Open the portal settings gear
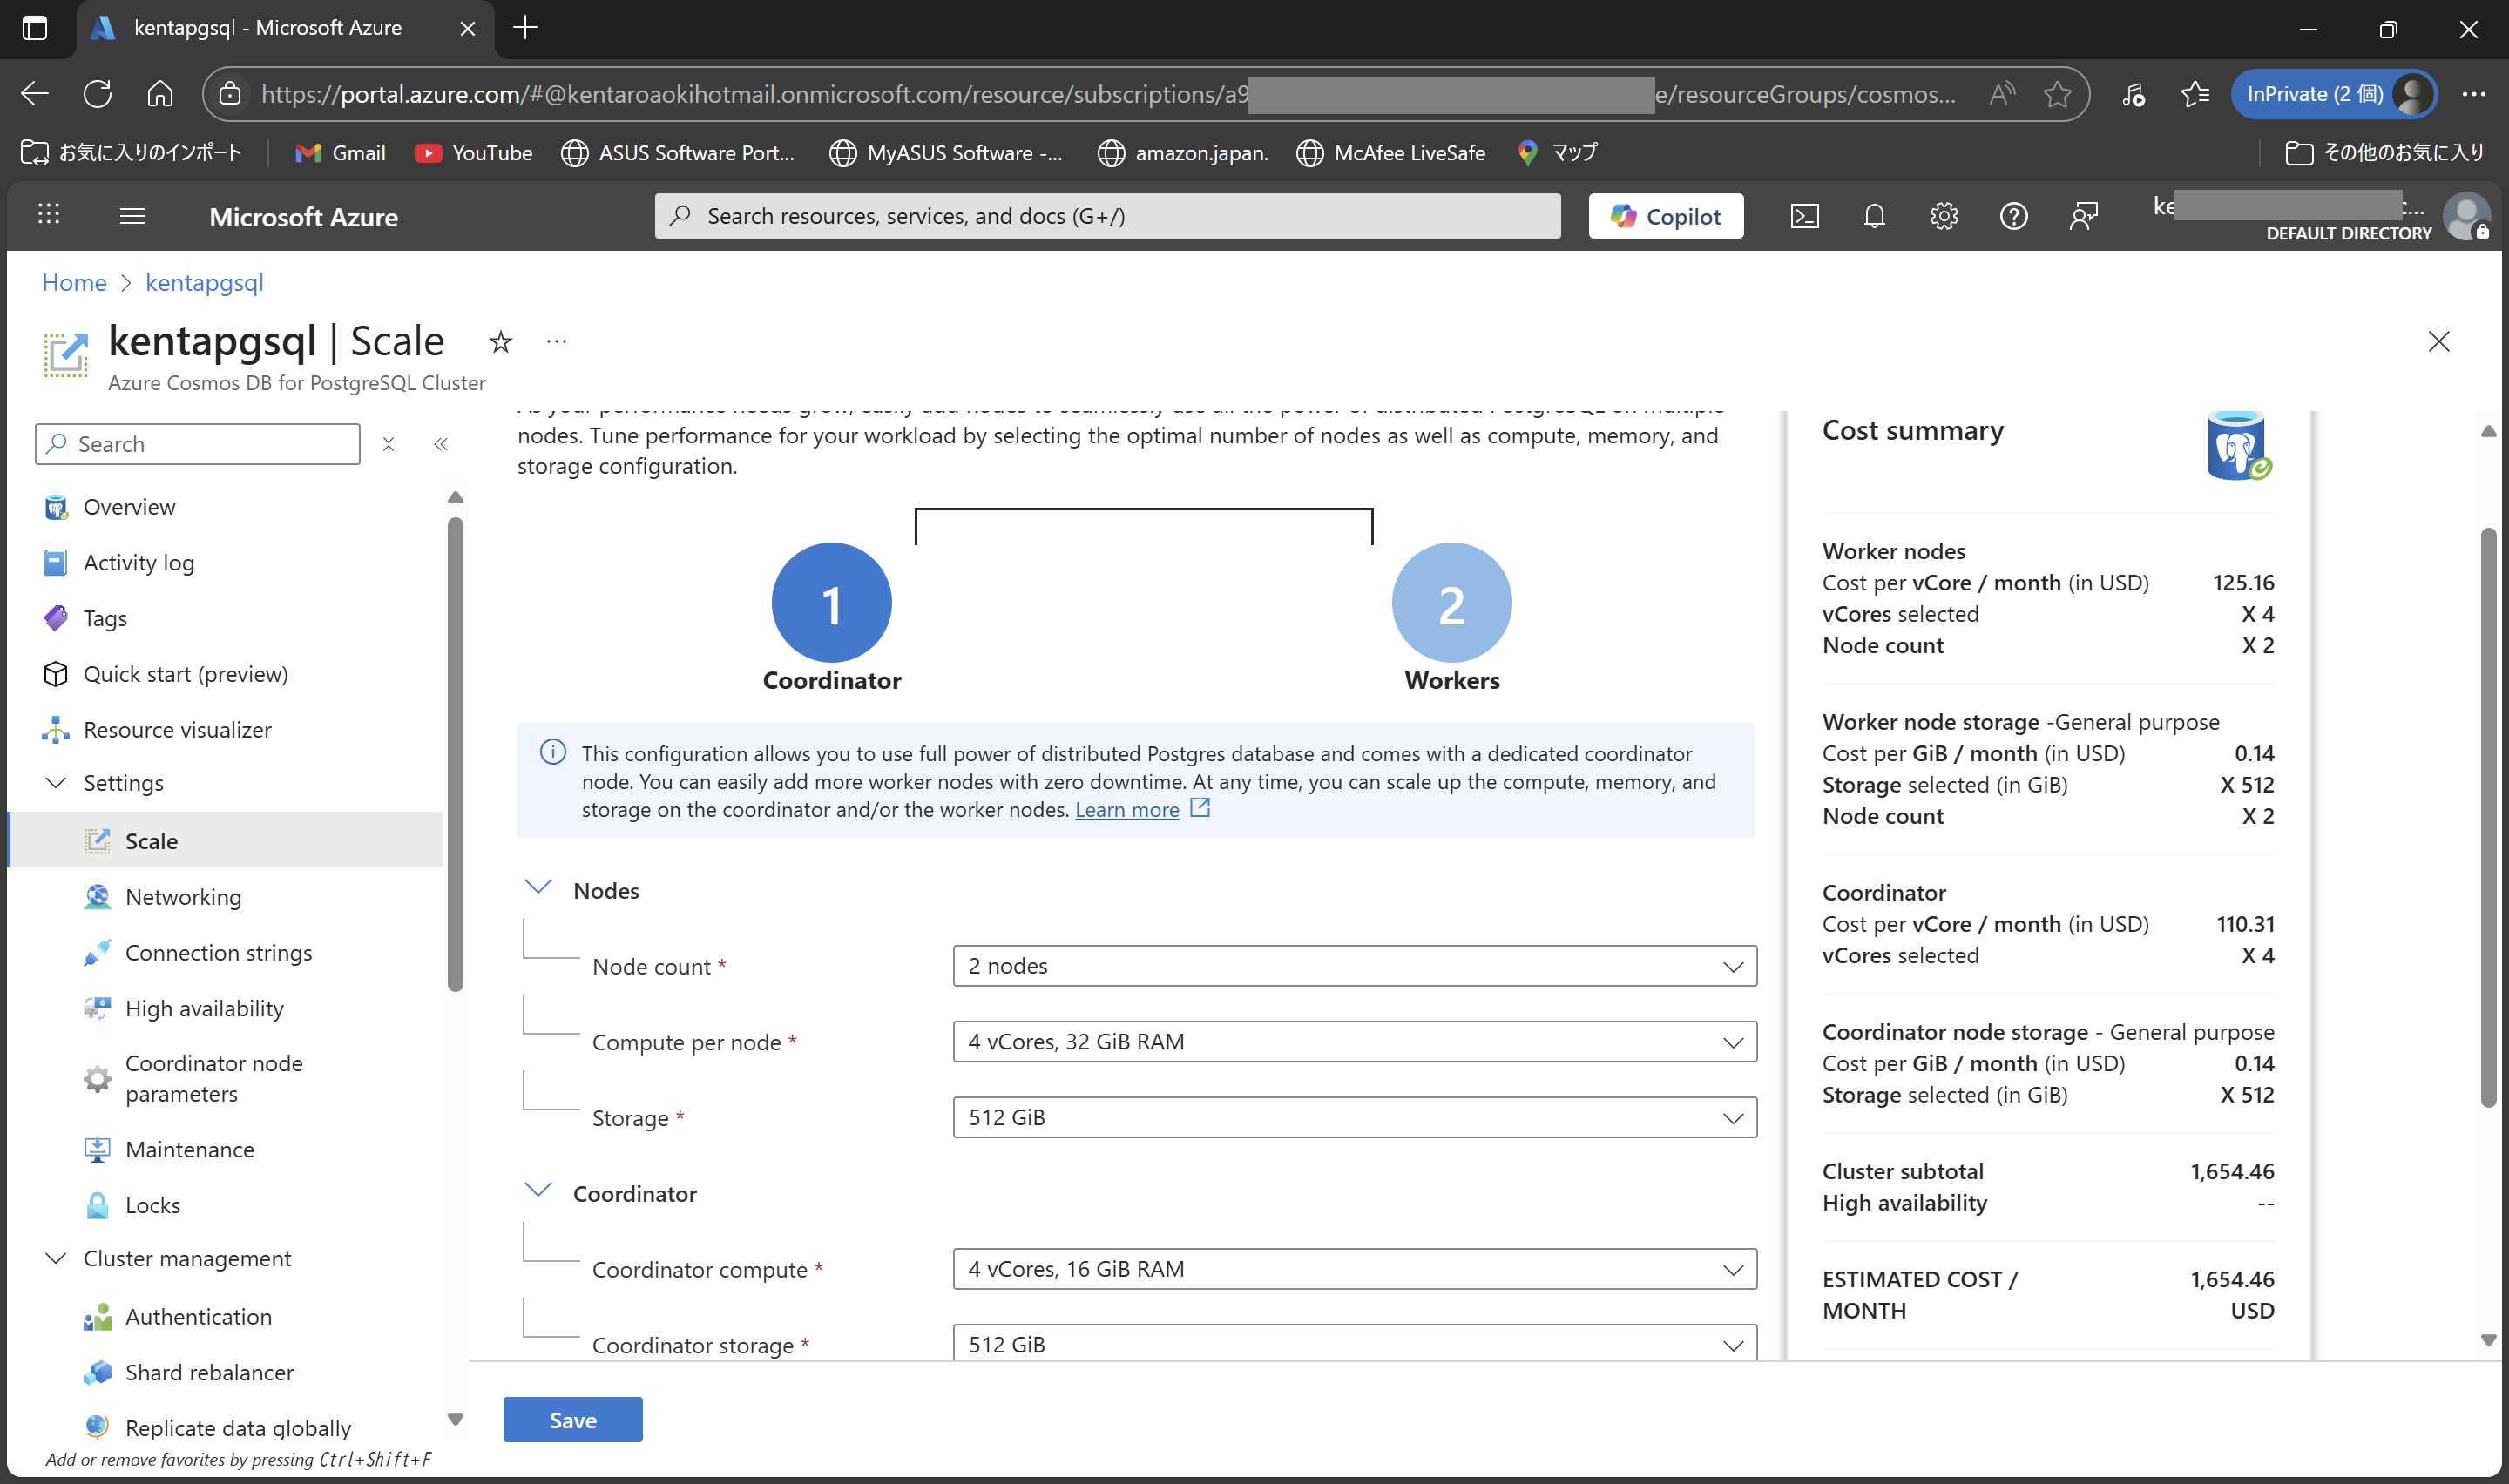This screenshot has width=2509, height=1484. [x=1943, y=215]
